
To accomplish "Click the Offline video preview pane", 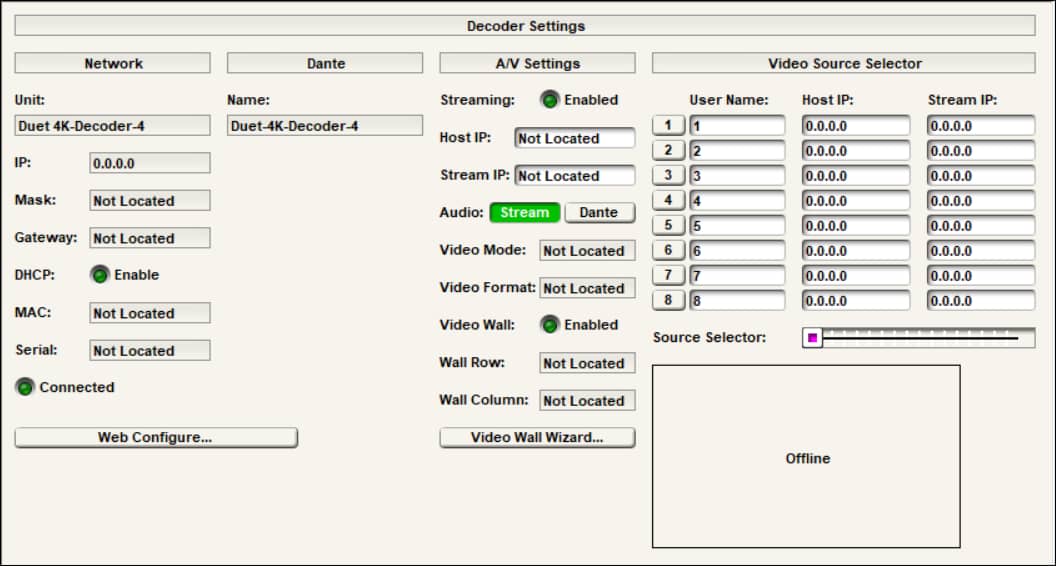I will [806, 456].
